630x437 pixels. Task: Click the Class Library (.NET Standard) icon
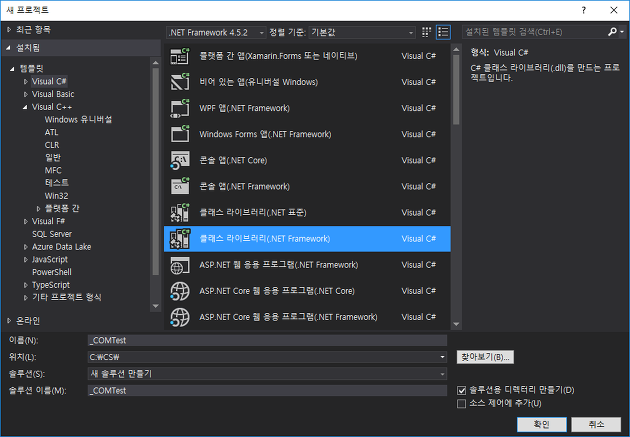click(x=180, y=212)
